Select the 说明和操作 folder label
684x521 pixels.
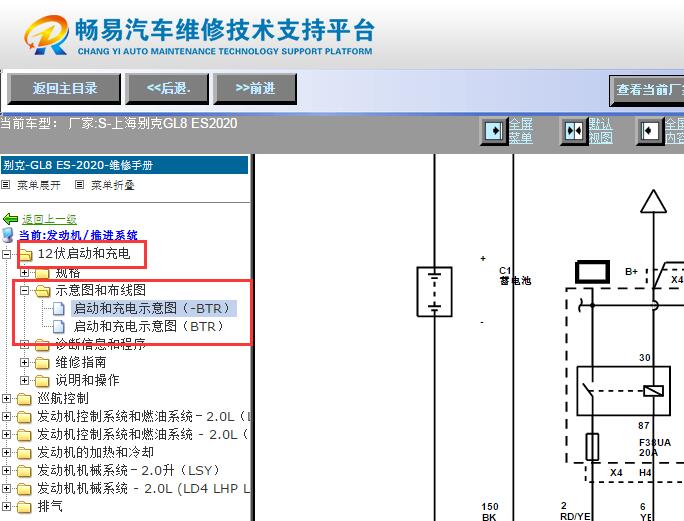tap(87, 380)
